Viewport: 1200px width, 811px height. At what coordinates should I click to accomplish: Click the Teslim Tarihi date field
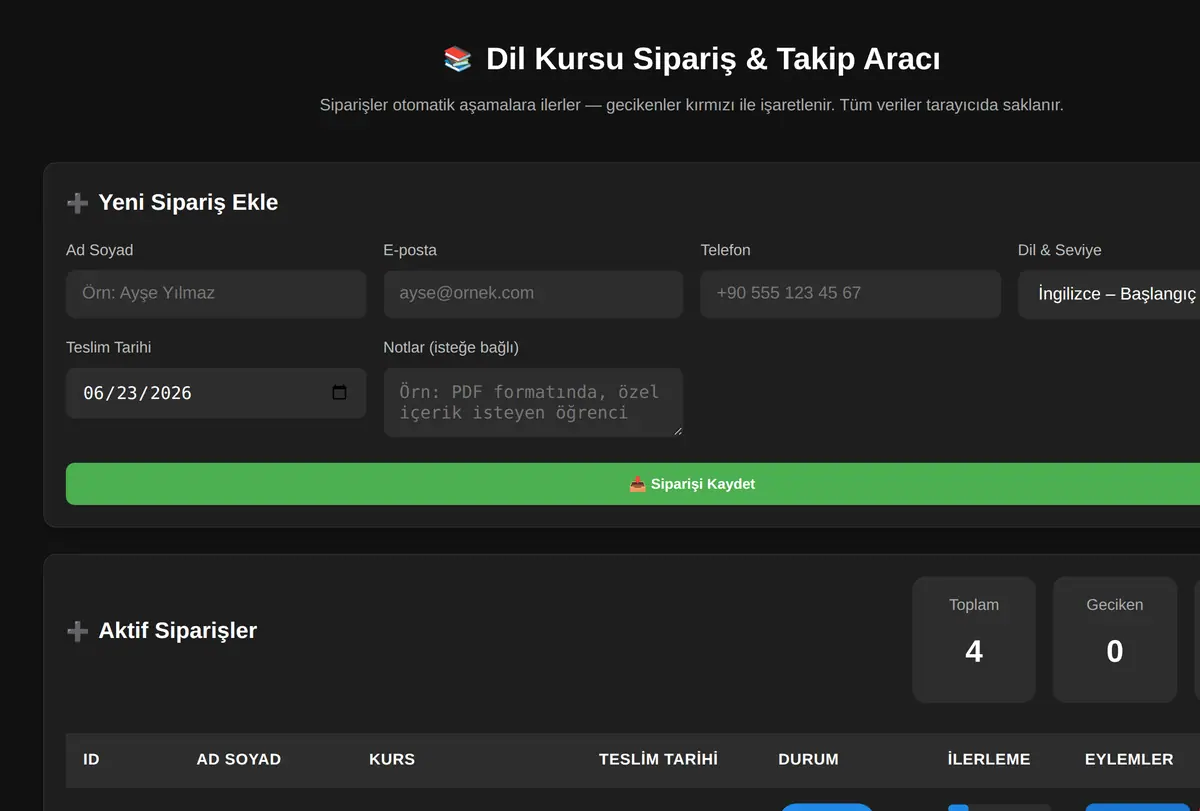216,393
